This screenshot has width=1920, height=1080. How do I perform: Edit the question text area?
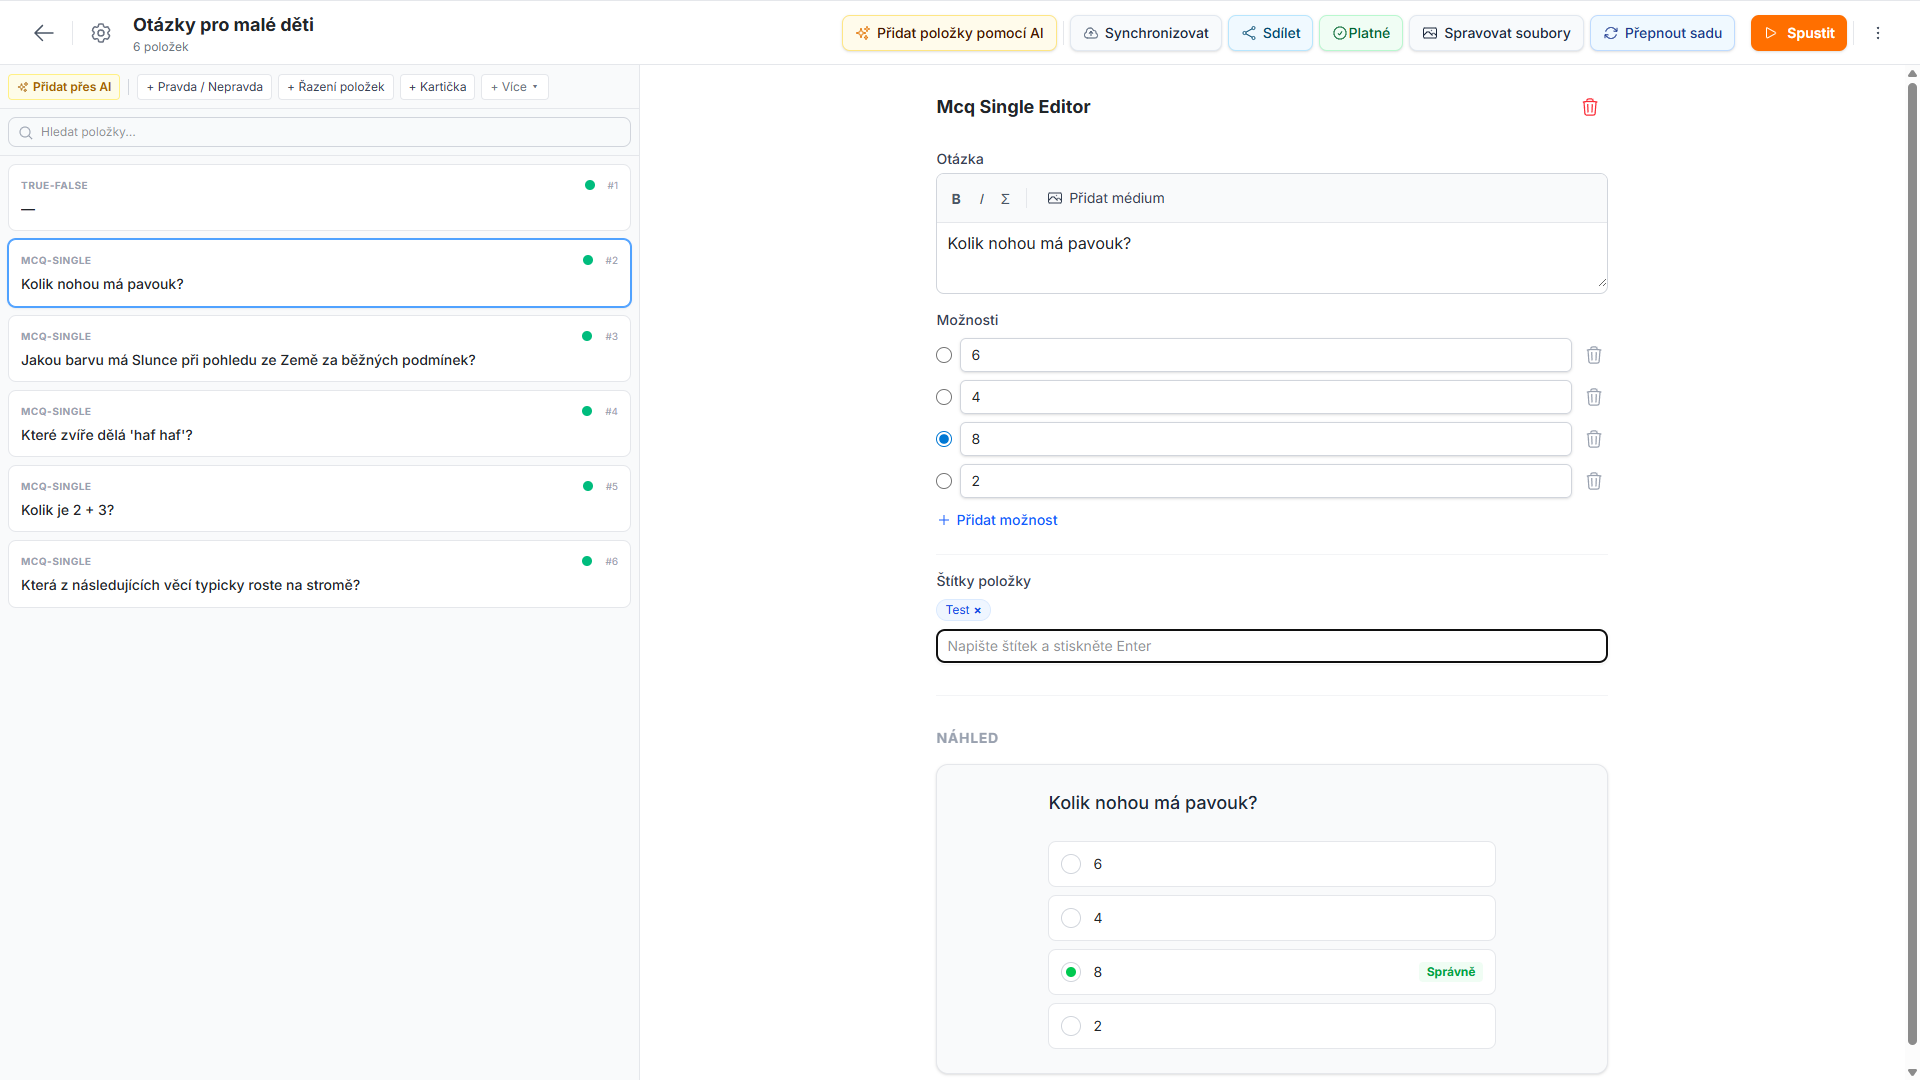click(1271, 258)
